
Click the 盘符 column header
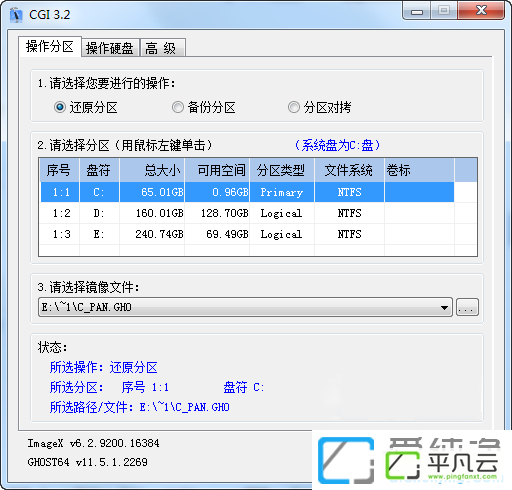(x=99, y=170)
